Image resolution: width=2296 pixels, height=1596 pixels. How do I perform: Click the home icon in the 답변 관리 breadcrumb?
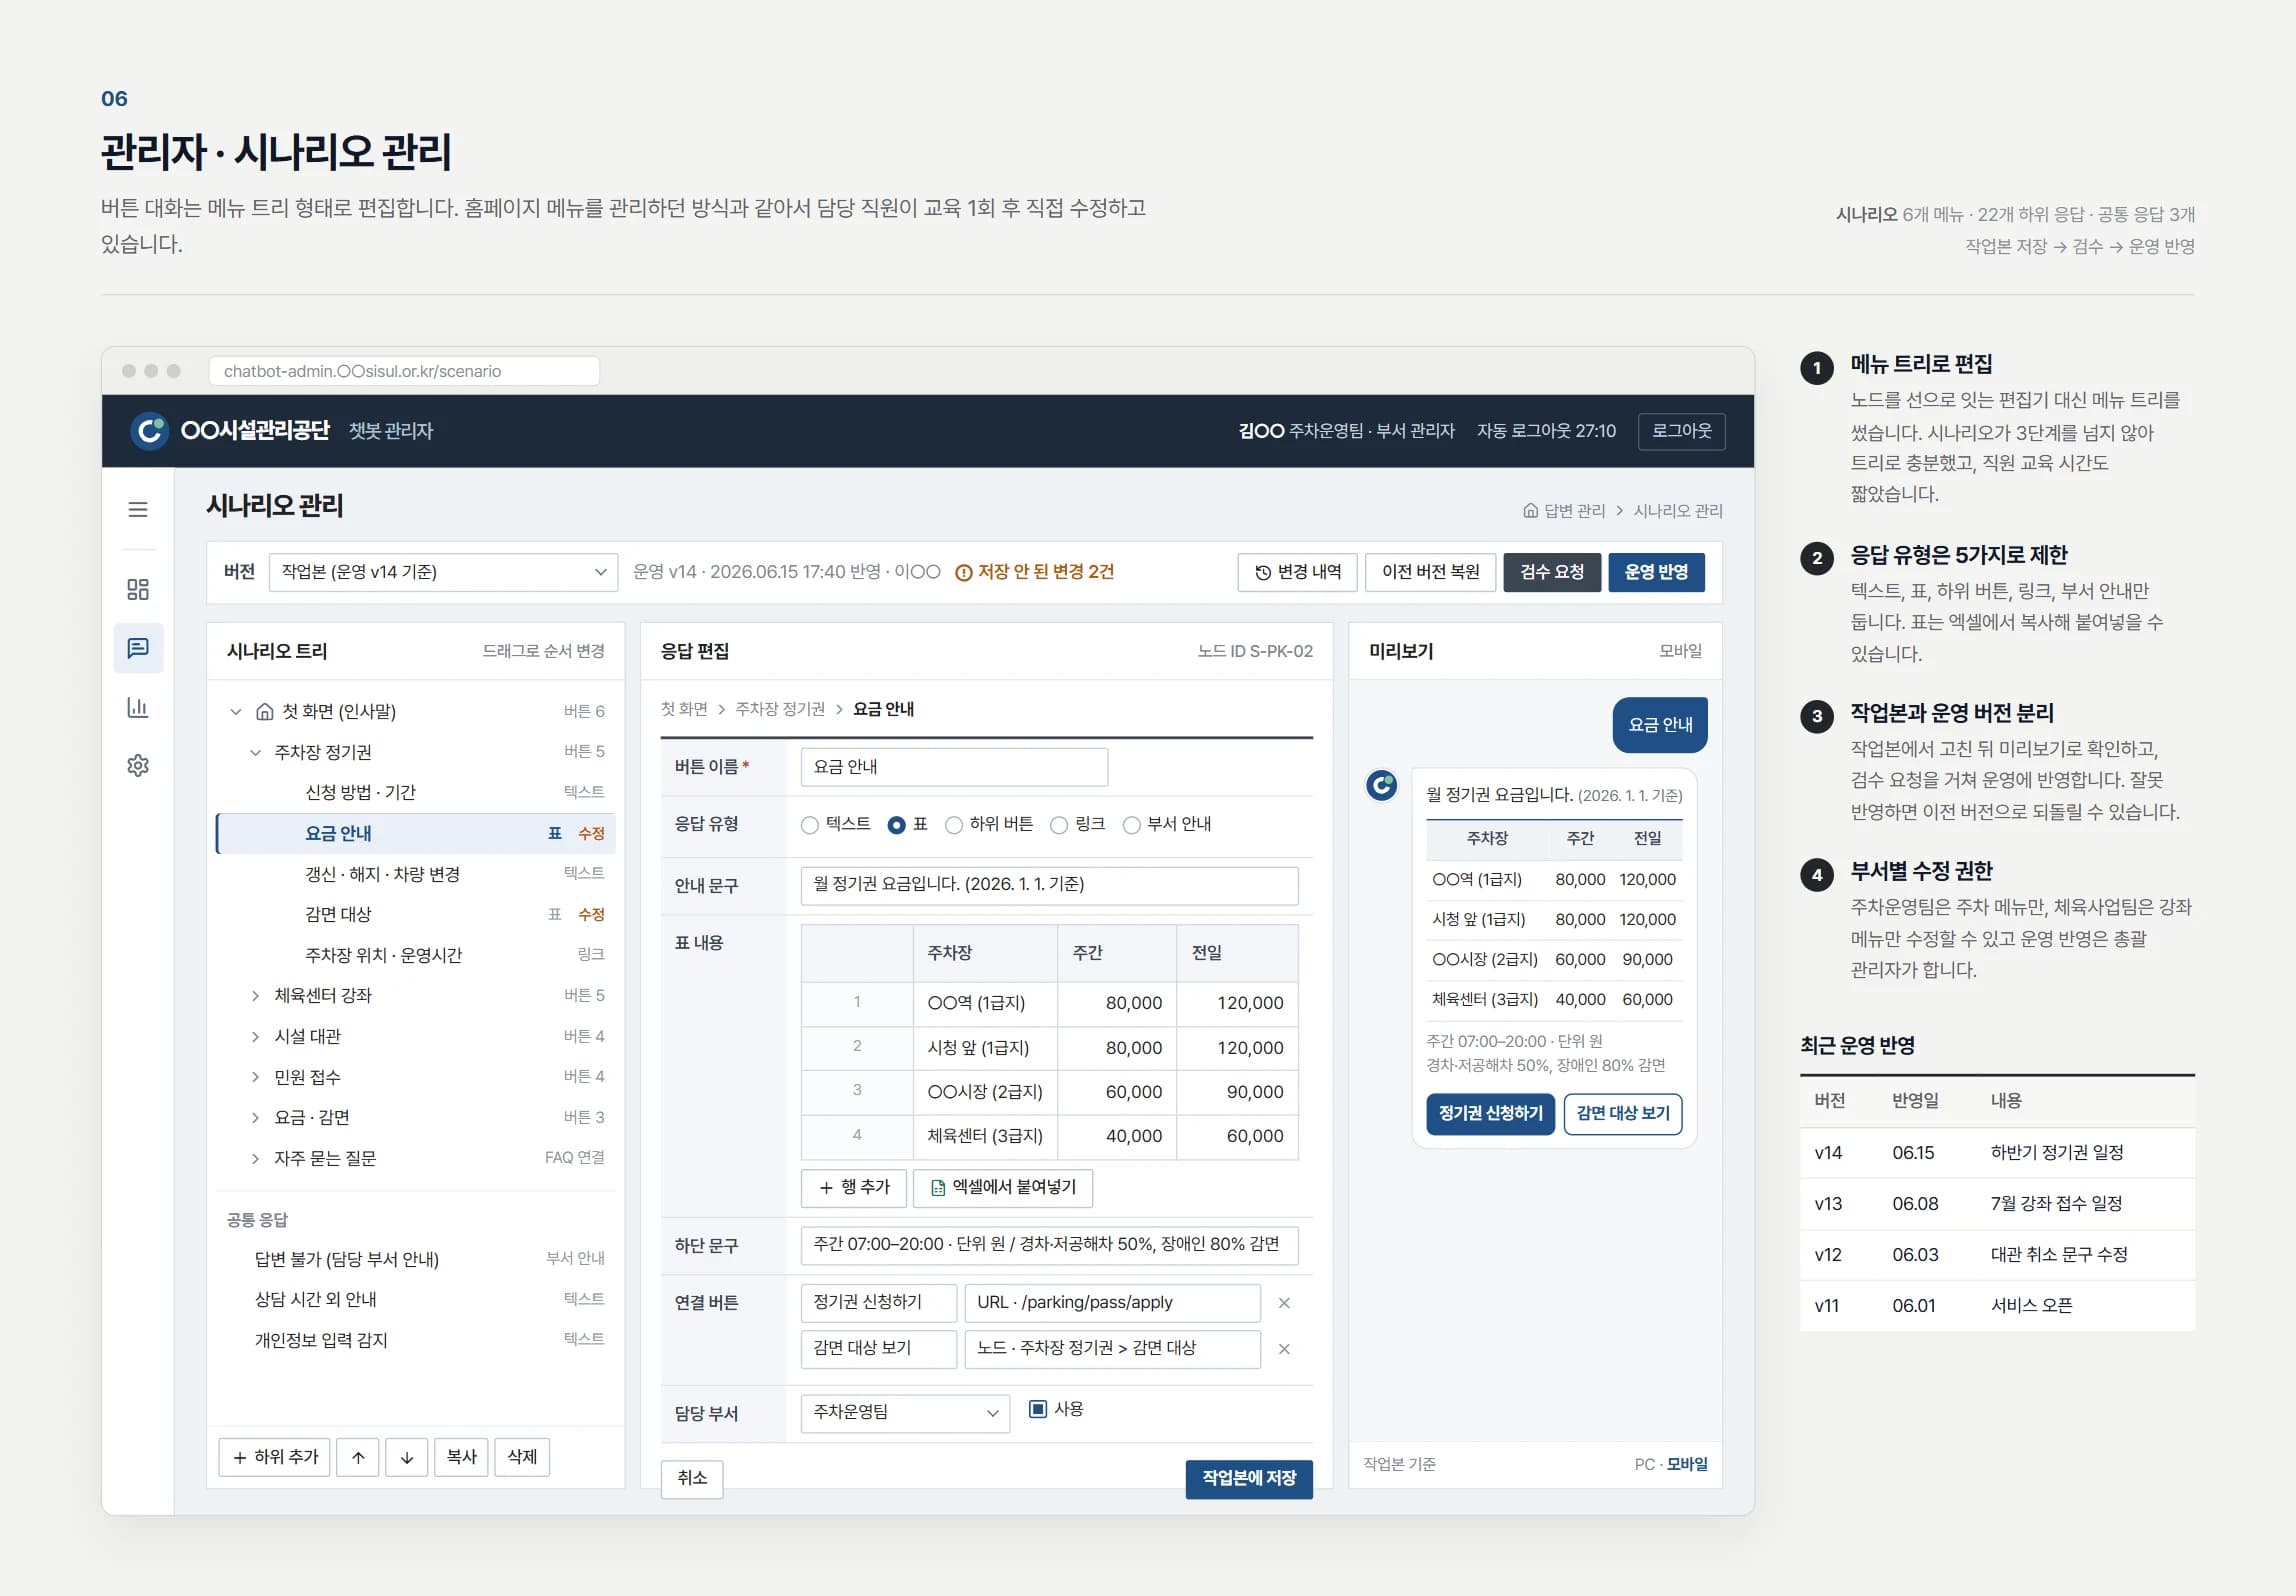point(1530,510)
